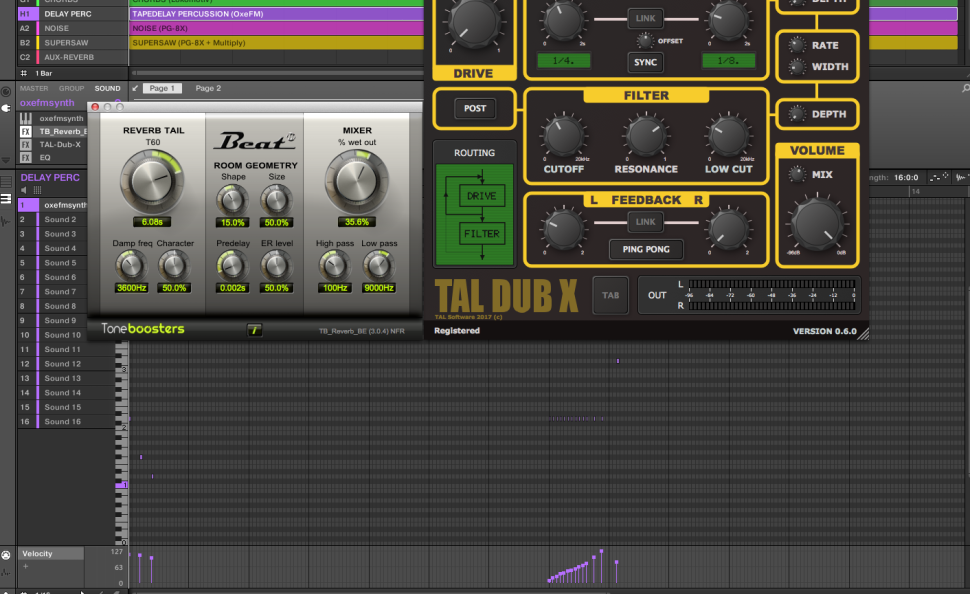Image resolution: width=970 pixels, height=594 pixels.
Task: Click the oxefmsynth keyboard instrument icon
Action: pos(25,118)
